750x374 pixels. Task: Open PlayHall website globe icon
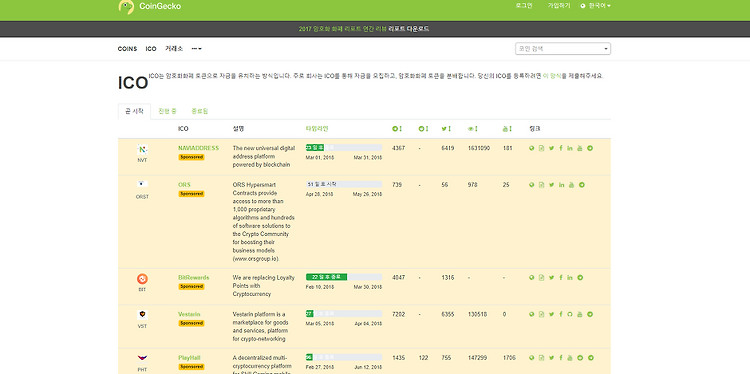click(x=531, y=358)
